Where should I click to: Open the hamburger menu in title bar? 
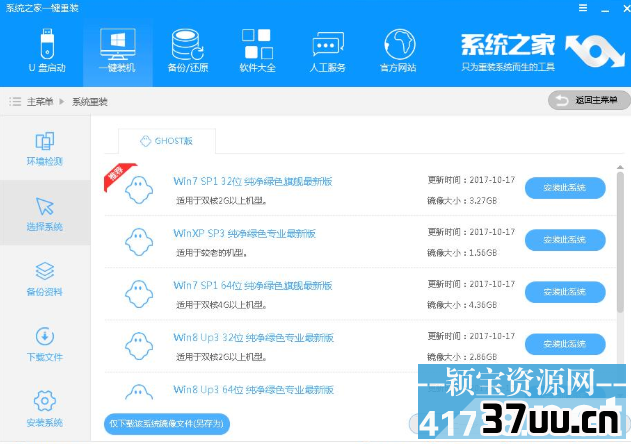click(583, 8)
